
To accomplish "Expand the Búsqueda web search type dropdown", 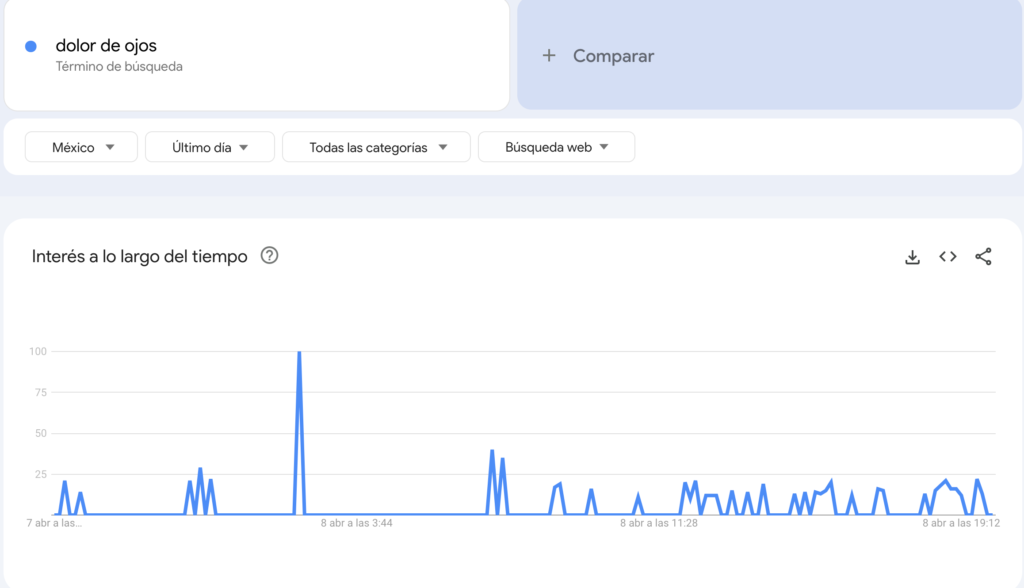I will (556, 147).
